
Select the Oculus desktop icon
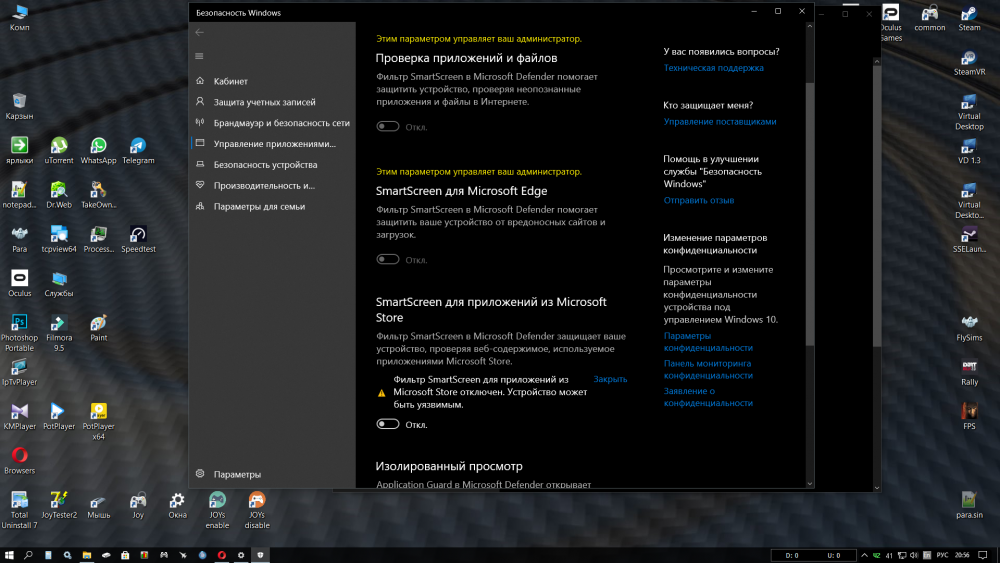(x=19, y=284)
